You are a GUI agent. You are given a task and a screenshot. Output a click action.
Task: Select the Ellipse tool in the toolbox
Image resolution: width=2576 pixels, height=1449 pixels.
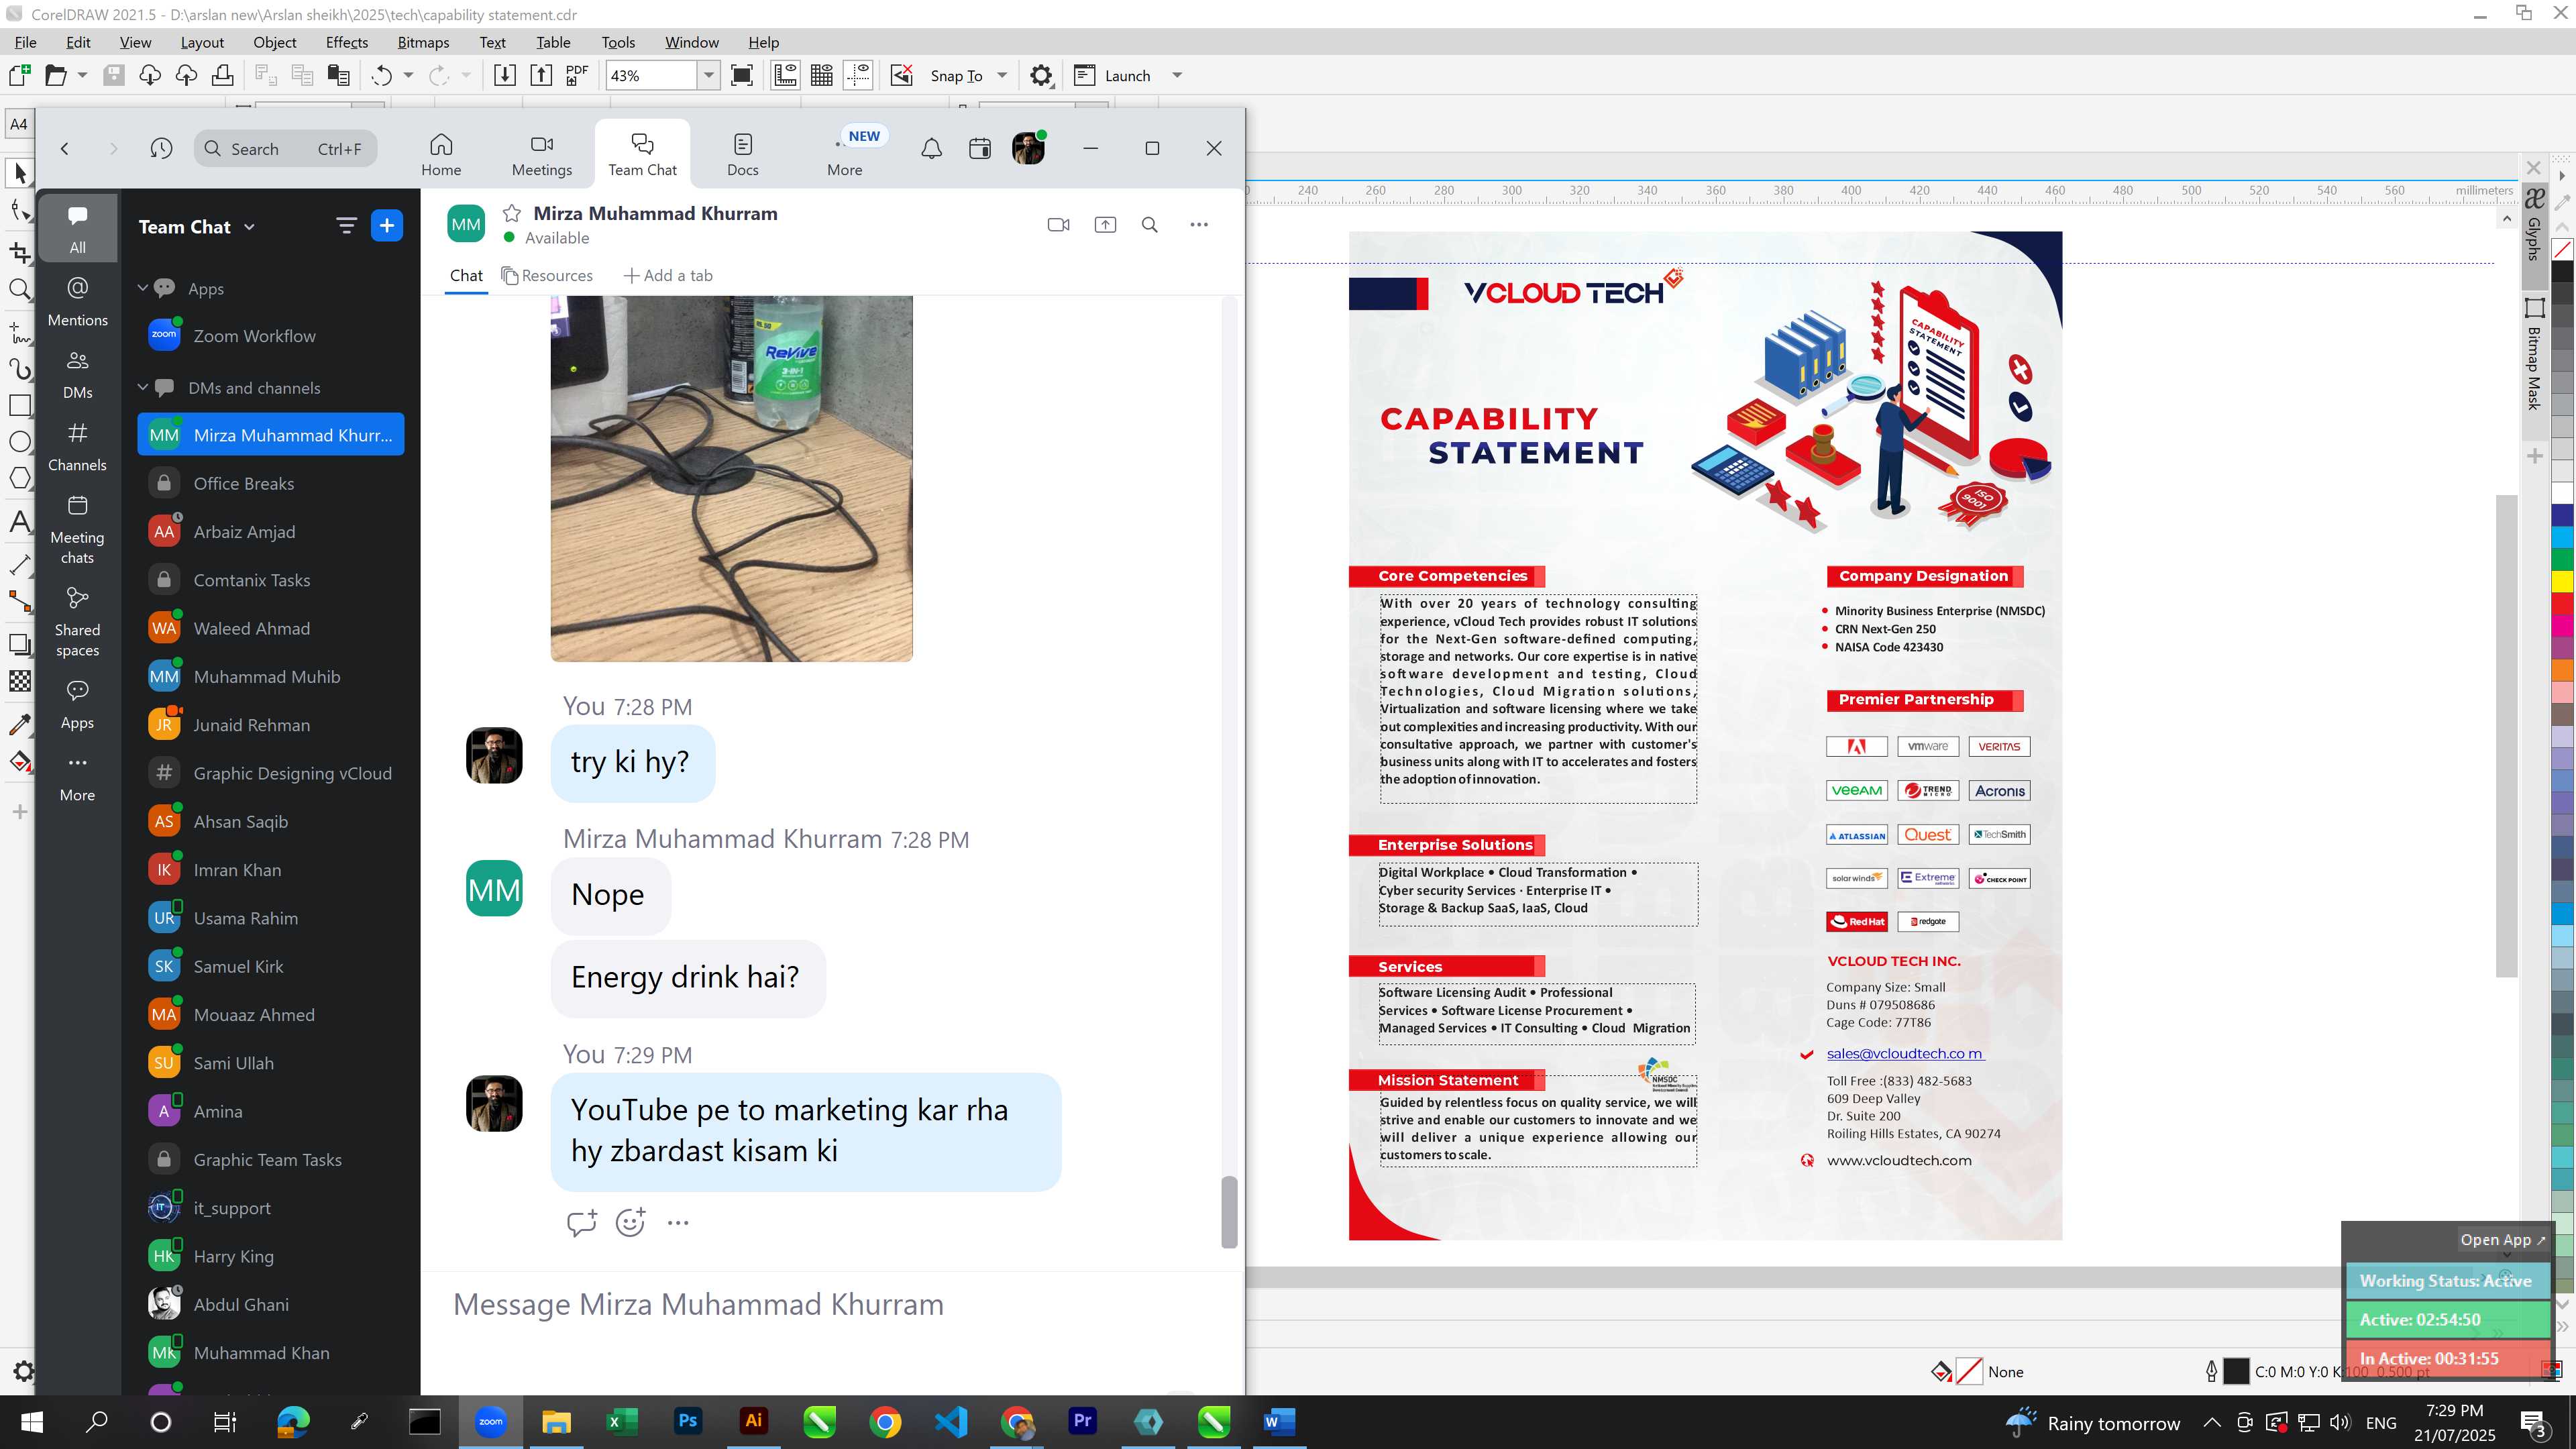20,442
